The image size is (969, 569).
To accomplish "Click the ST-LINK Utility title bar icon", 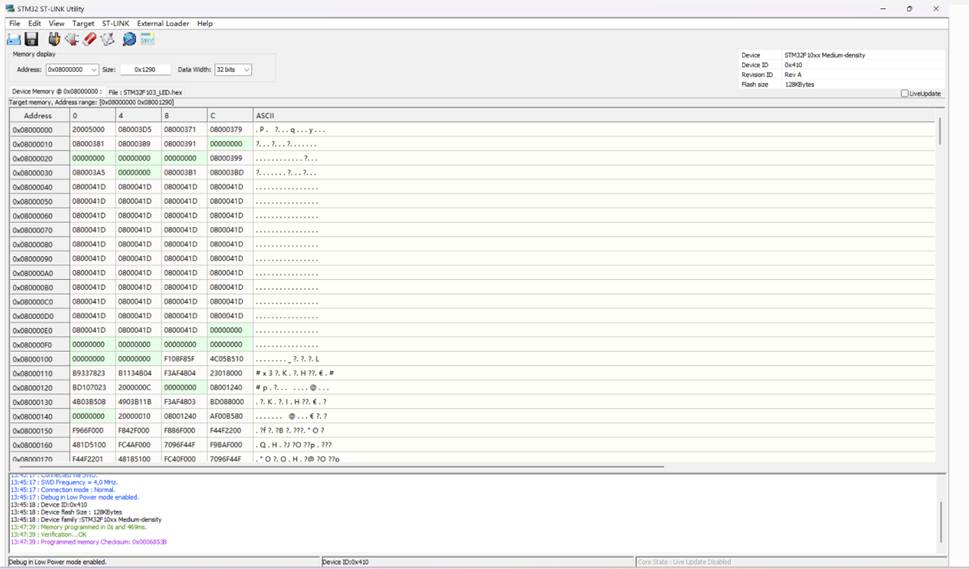I will coord(9,9).
